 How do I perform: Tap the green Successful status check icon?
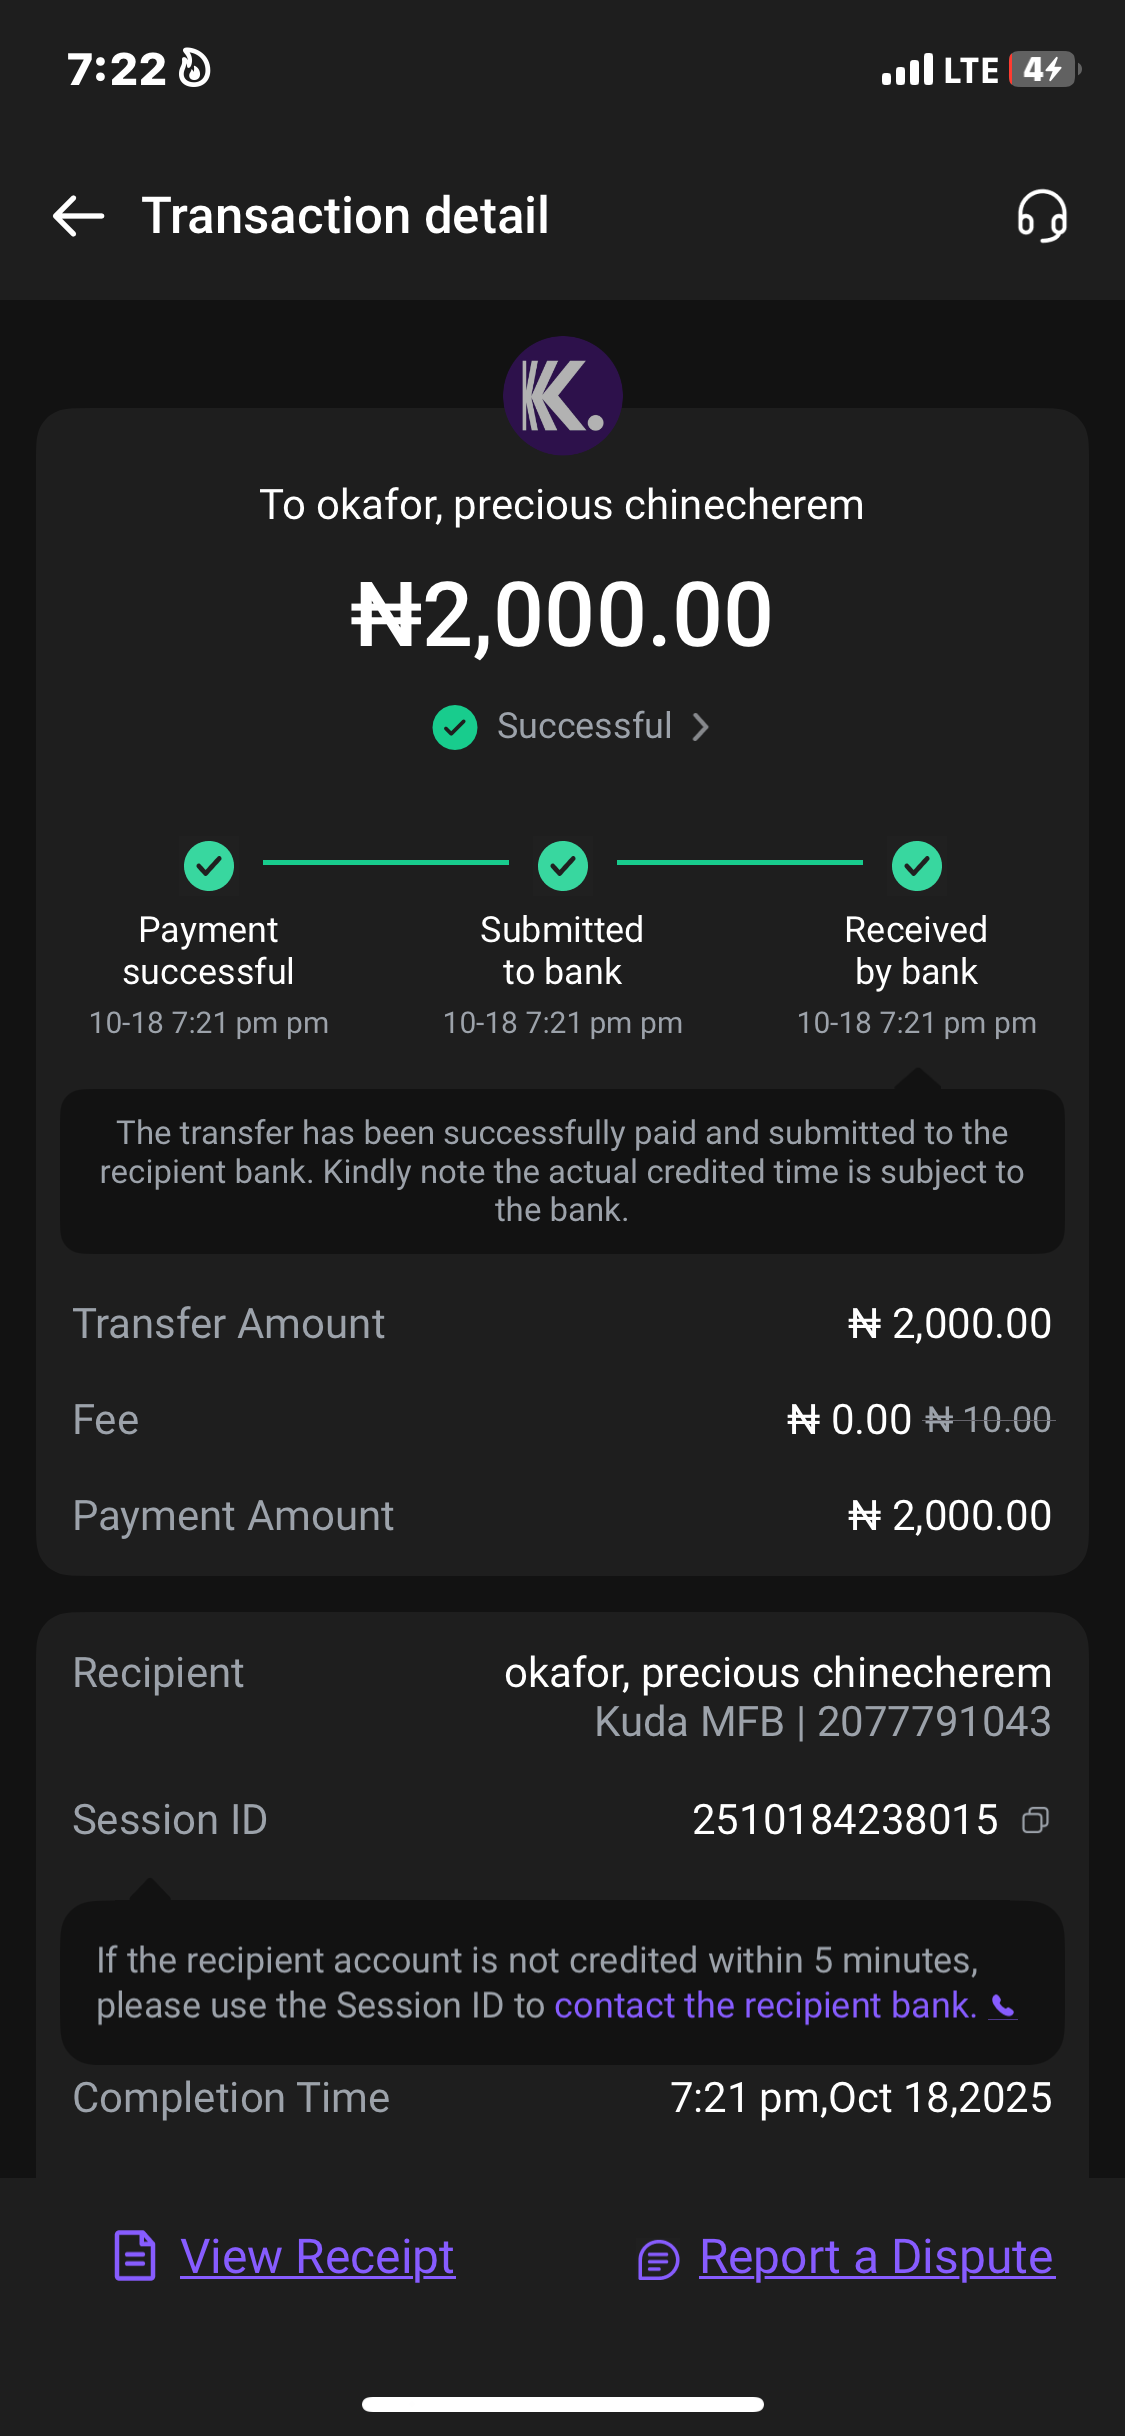pos(455,727)
